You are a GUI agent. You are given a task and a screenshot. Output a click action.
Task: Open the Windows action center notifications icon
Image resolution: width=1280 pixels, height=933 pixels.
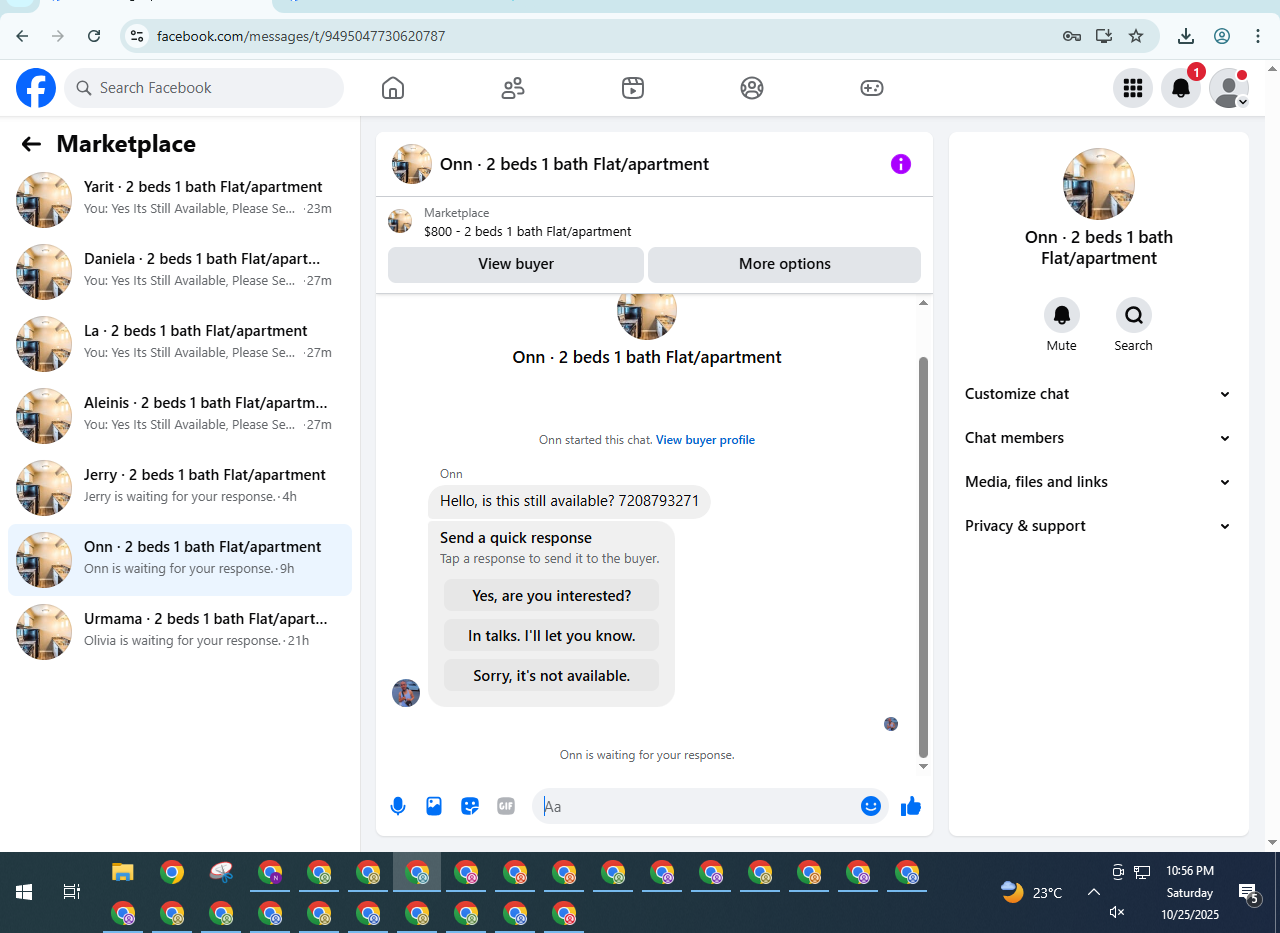tap(1248, 893)
